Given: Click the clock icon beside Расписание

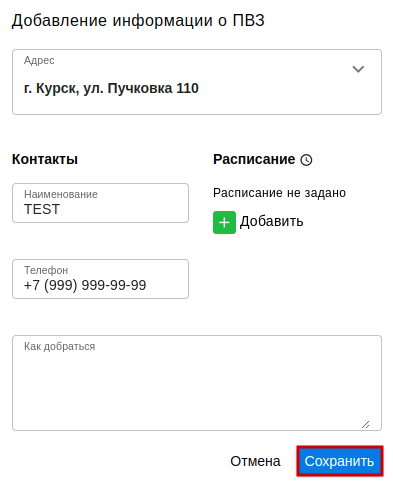Looking at the screenshot, I should point(306,160).
